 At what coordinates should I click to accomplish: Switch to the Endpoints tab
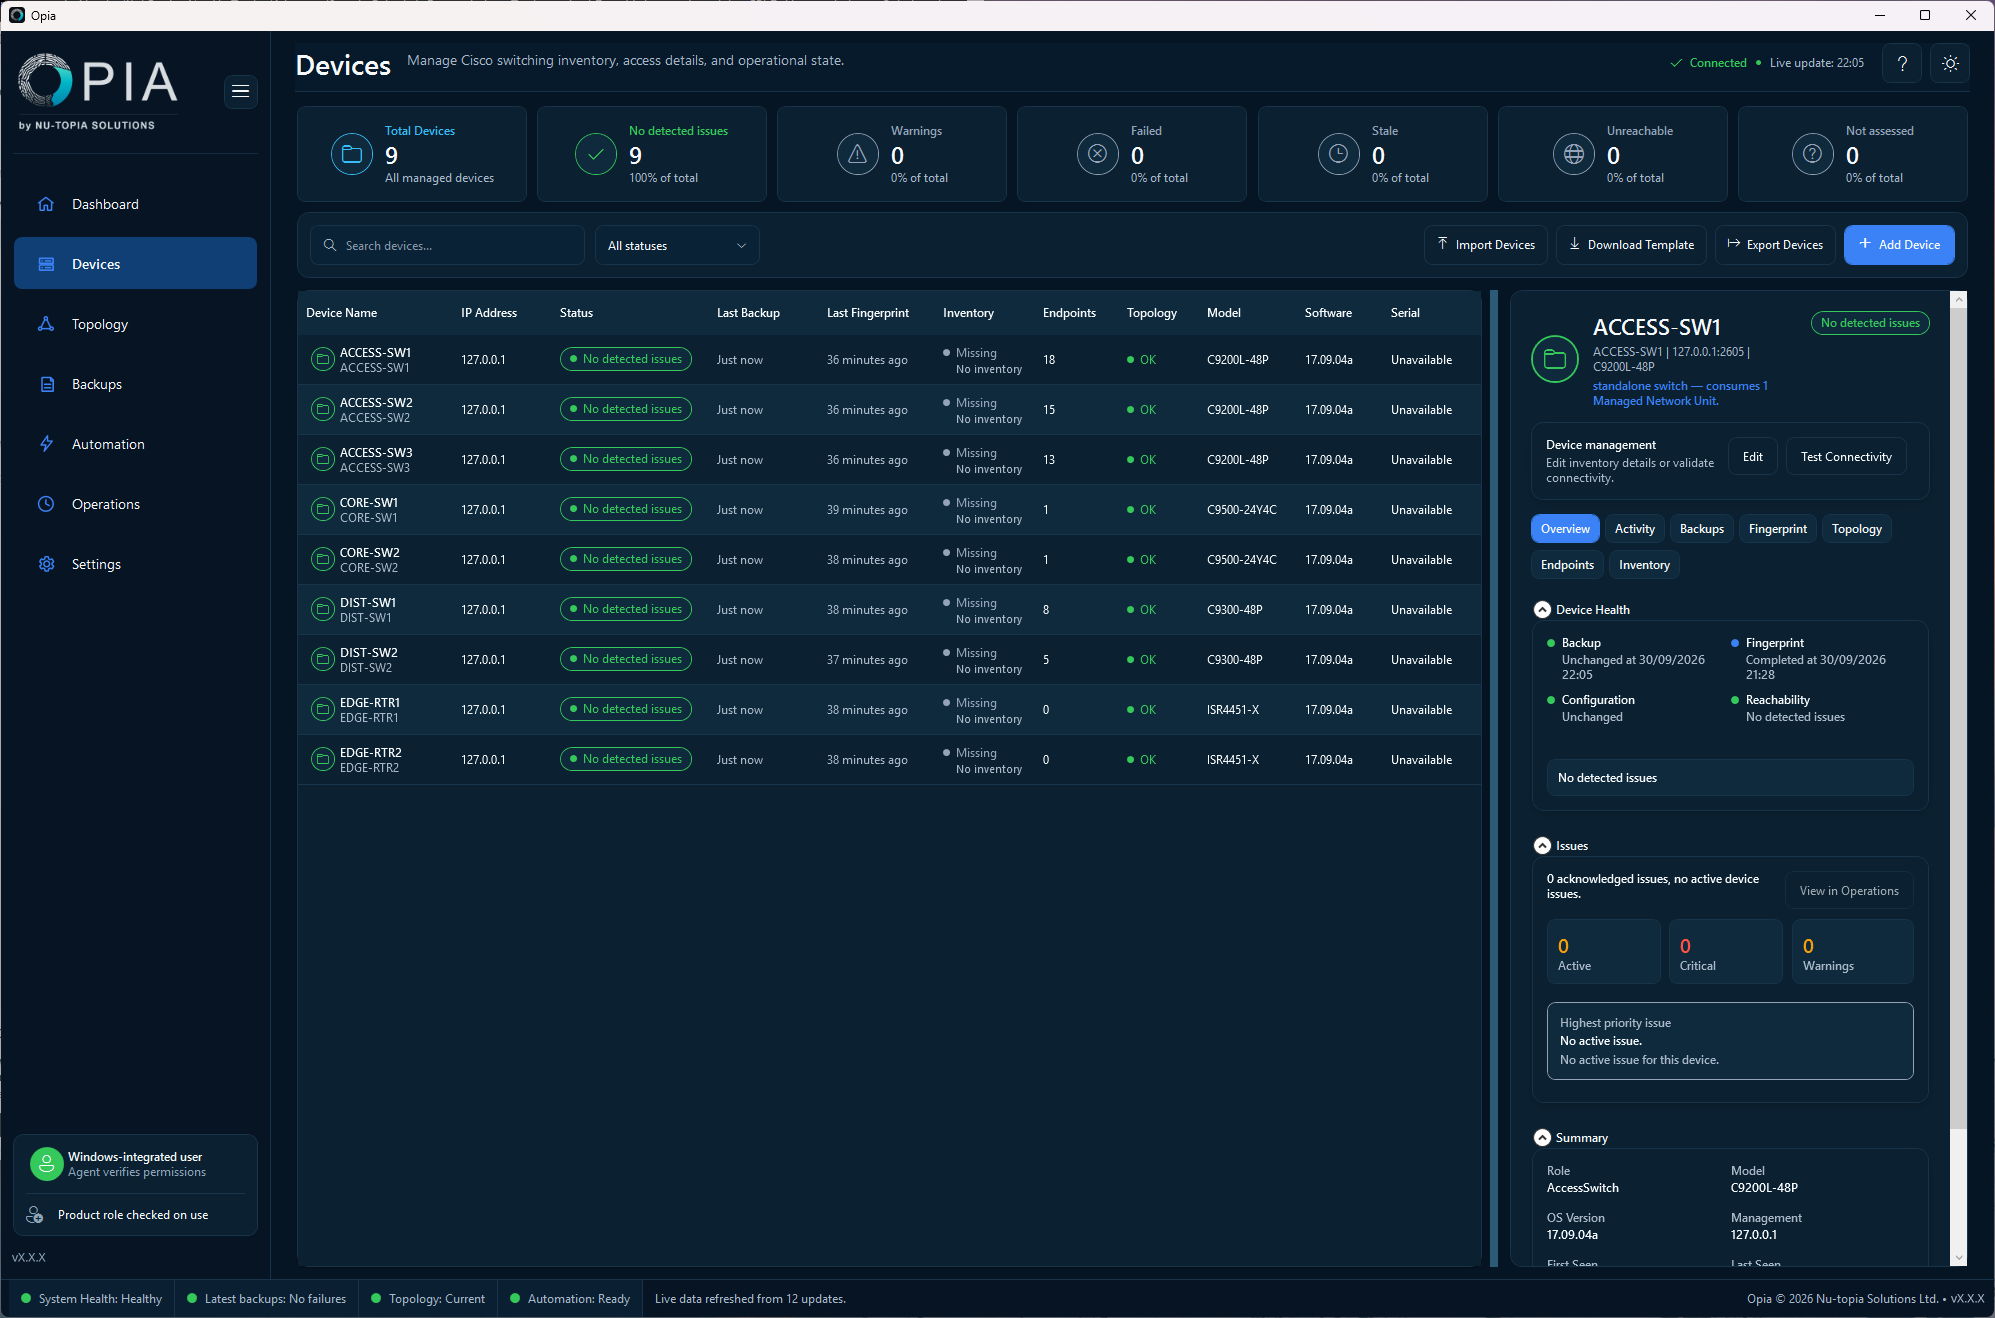(x=1567, y=565)
